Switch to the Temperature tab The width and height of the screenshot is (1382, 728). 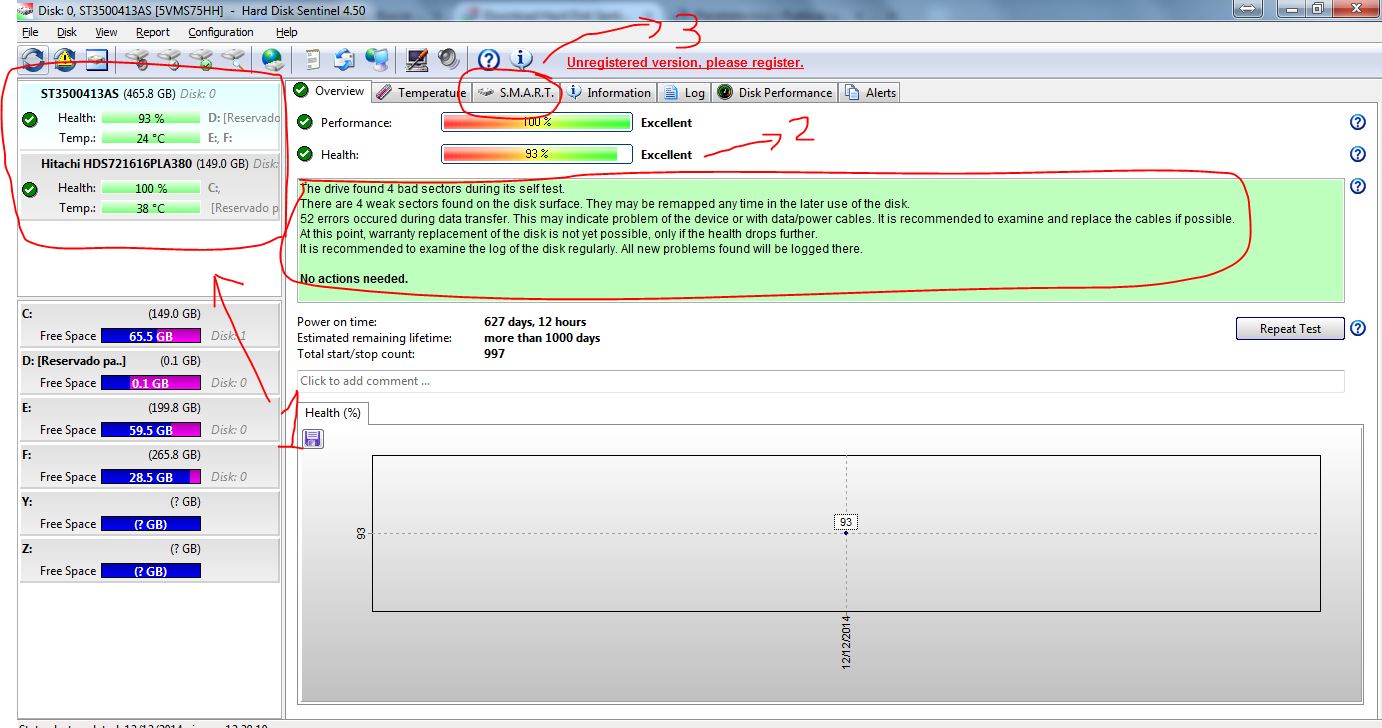[421, 92]
